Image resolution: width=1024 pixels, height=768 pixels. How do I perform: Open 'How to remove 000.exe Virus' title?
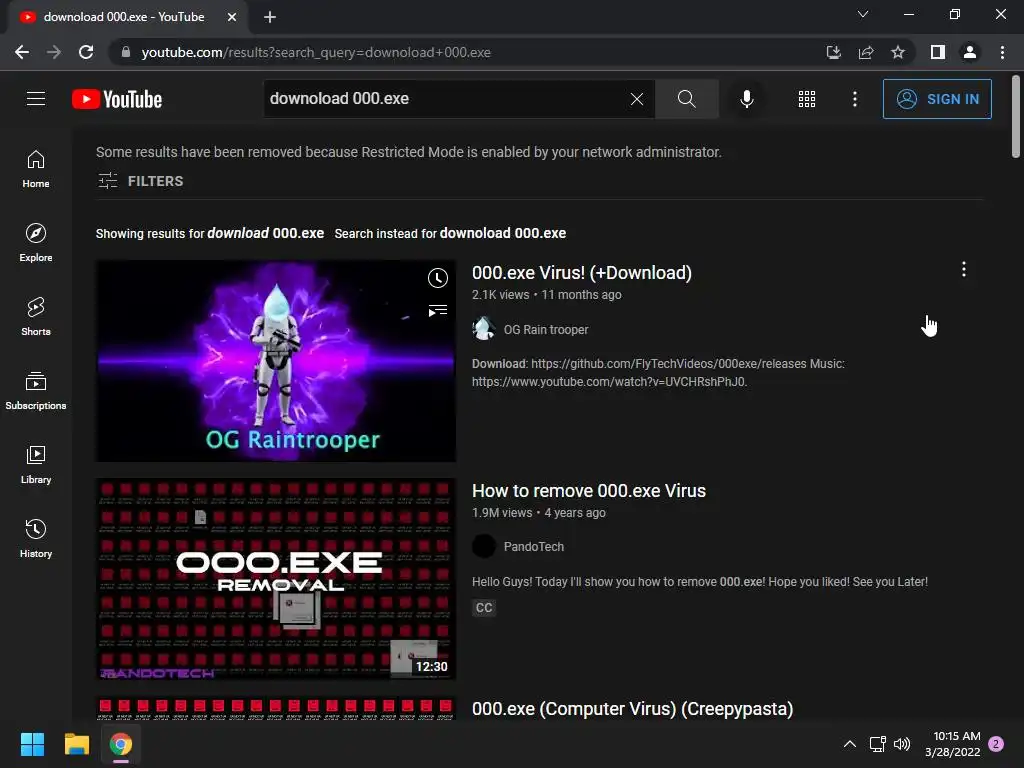pyautogui.click(x=589, y=491)
